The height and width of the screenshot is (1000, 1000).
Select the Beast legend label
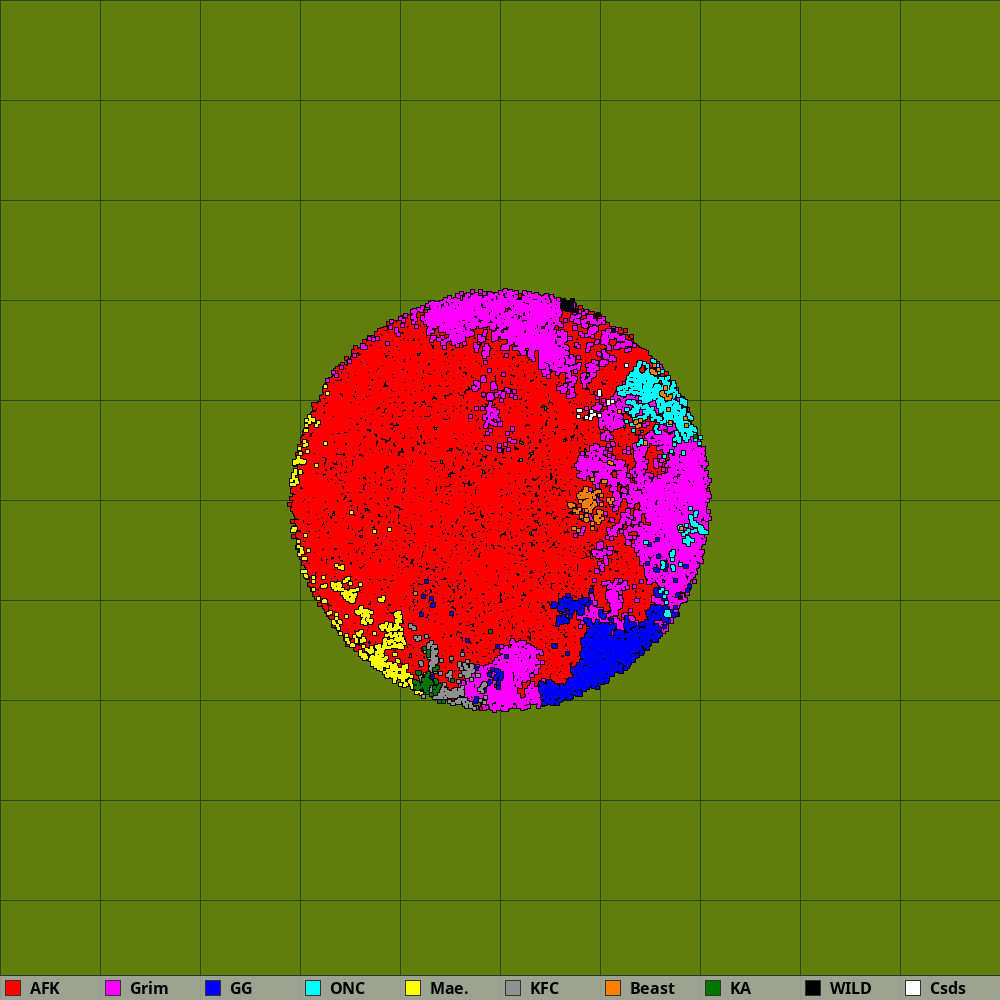coord(652,989)
